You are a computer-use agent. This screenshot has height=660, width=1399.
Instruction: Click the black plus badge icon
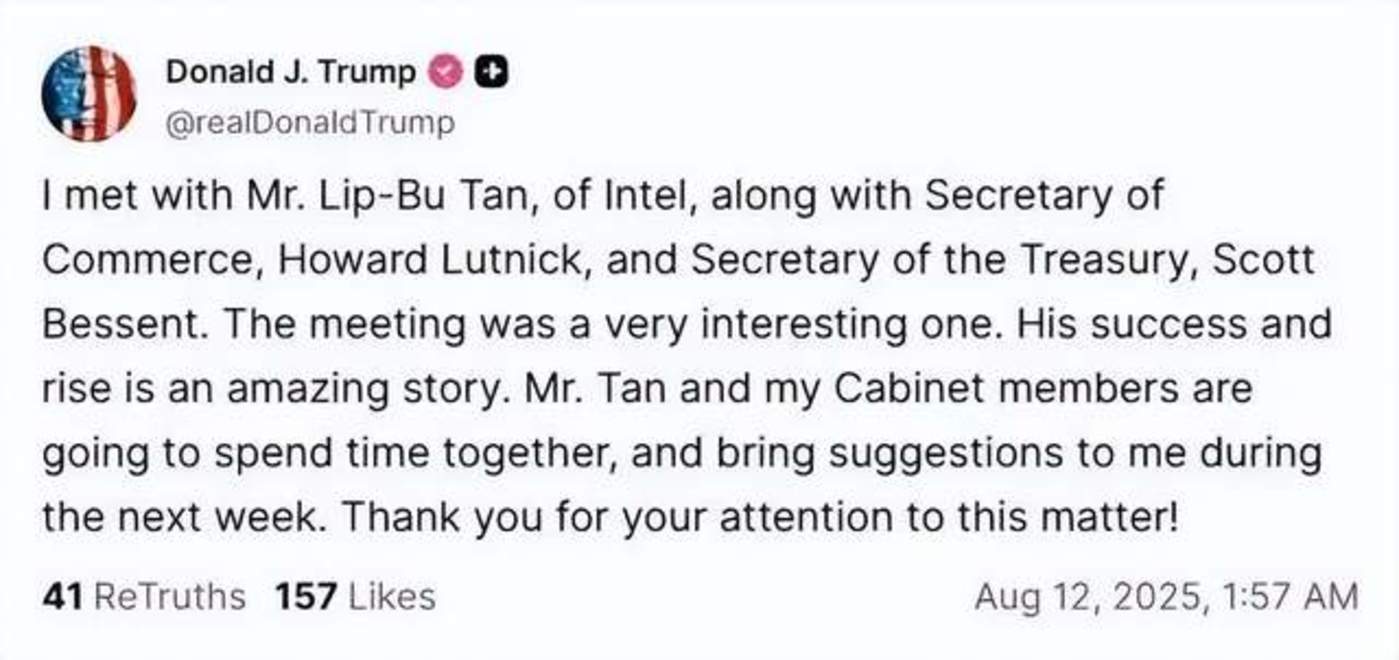492,72
